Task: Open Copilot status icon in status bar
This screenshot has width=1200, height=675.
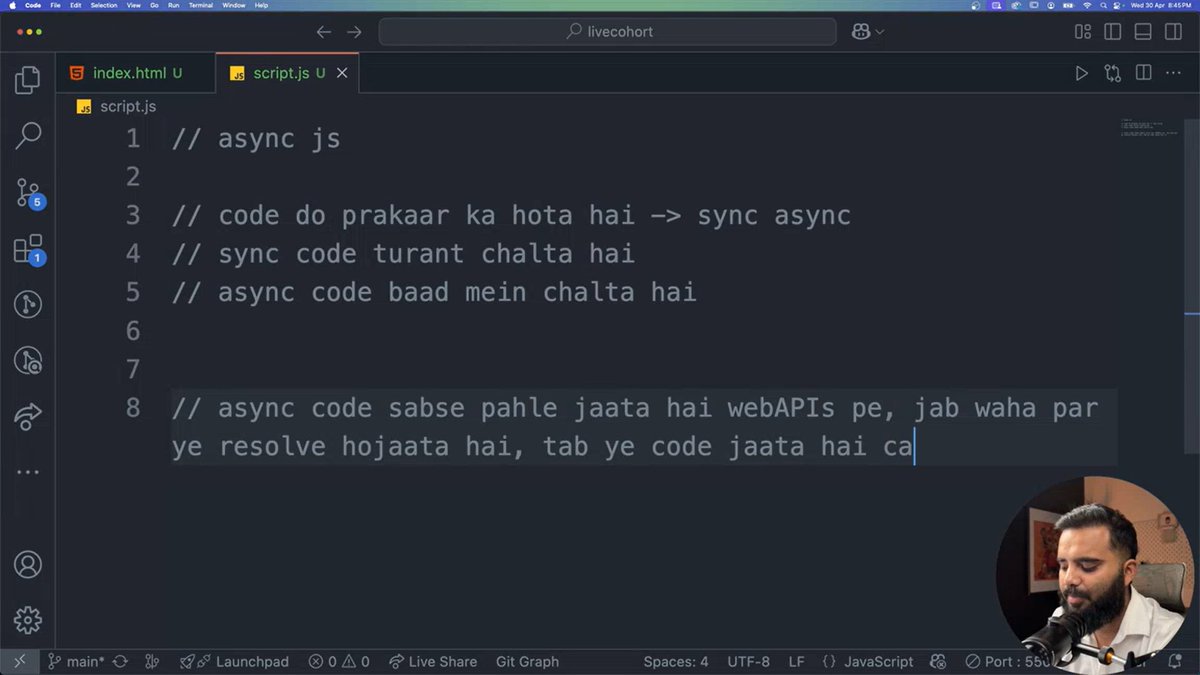Action: tap(938, 661)
